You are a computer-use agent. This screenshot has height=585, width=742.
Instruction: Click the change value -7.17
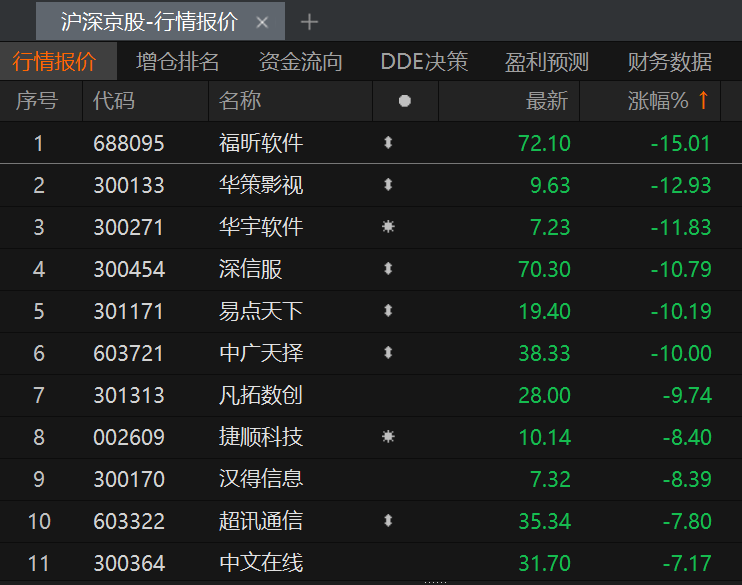[687, 564]
